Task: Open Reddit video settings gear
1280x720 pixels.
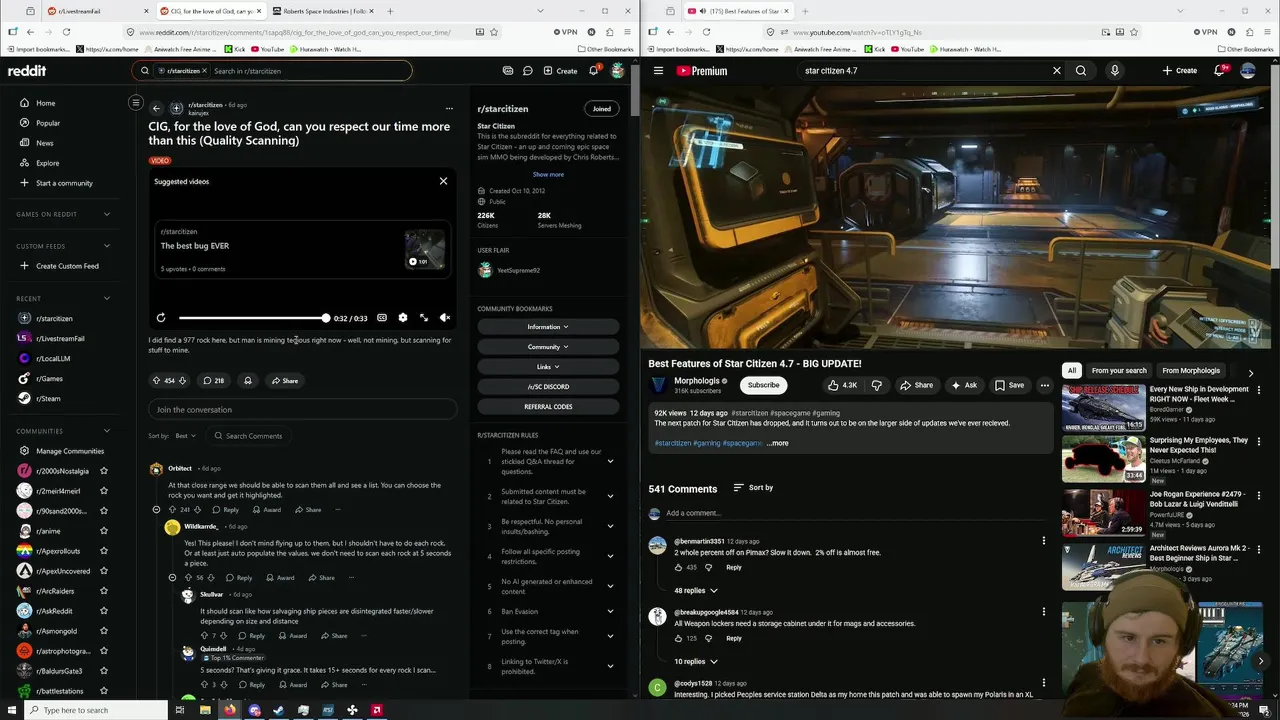Action: 403,318
